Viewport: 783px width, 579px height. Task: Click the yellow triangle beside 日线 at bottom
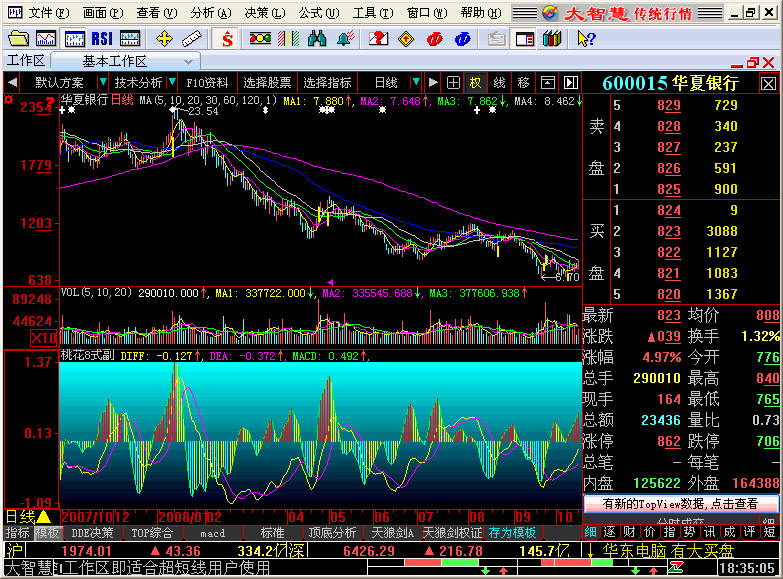(43, 517)
